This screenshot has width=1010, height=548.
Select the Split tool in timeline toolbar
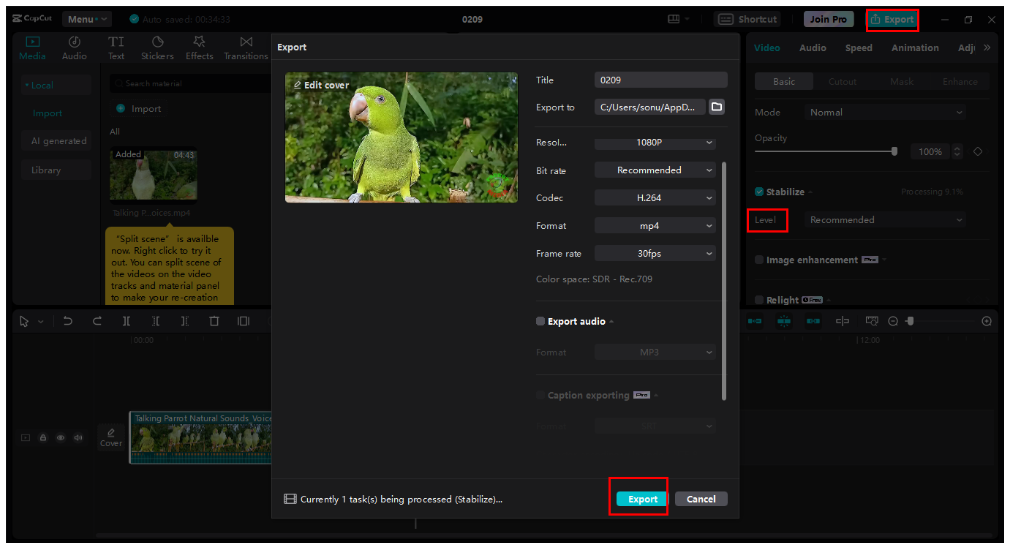coord(126,321)
